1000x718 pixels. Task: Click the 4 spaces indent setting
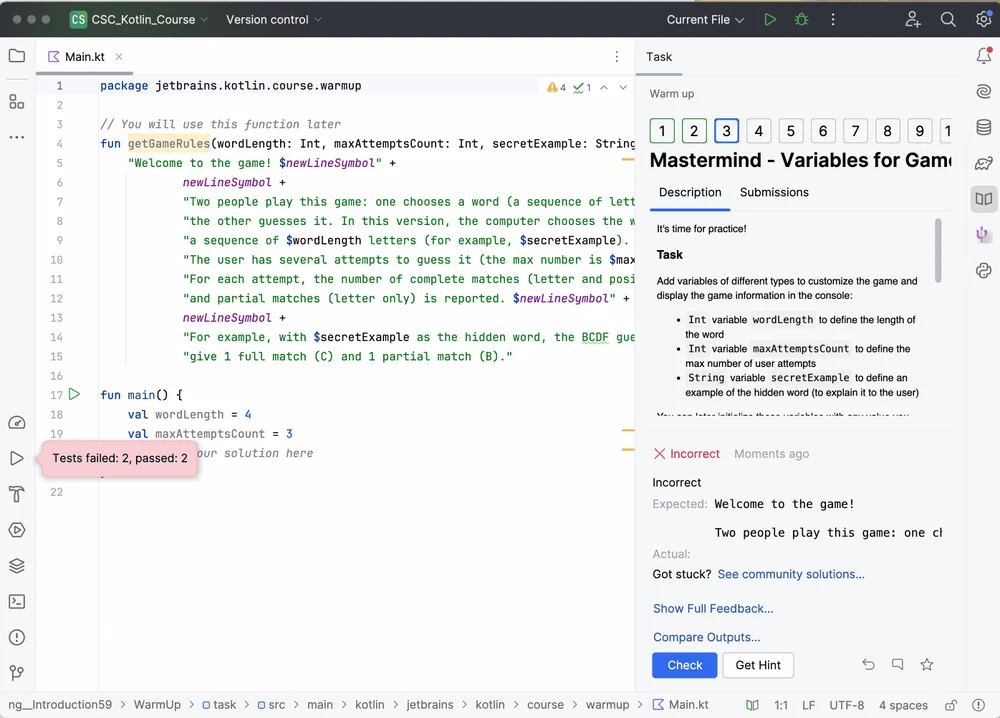point(903,705)
